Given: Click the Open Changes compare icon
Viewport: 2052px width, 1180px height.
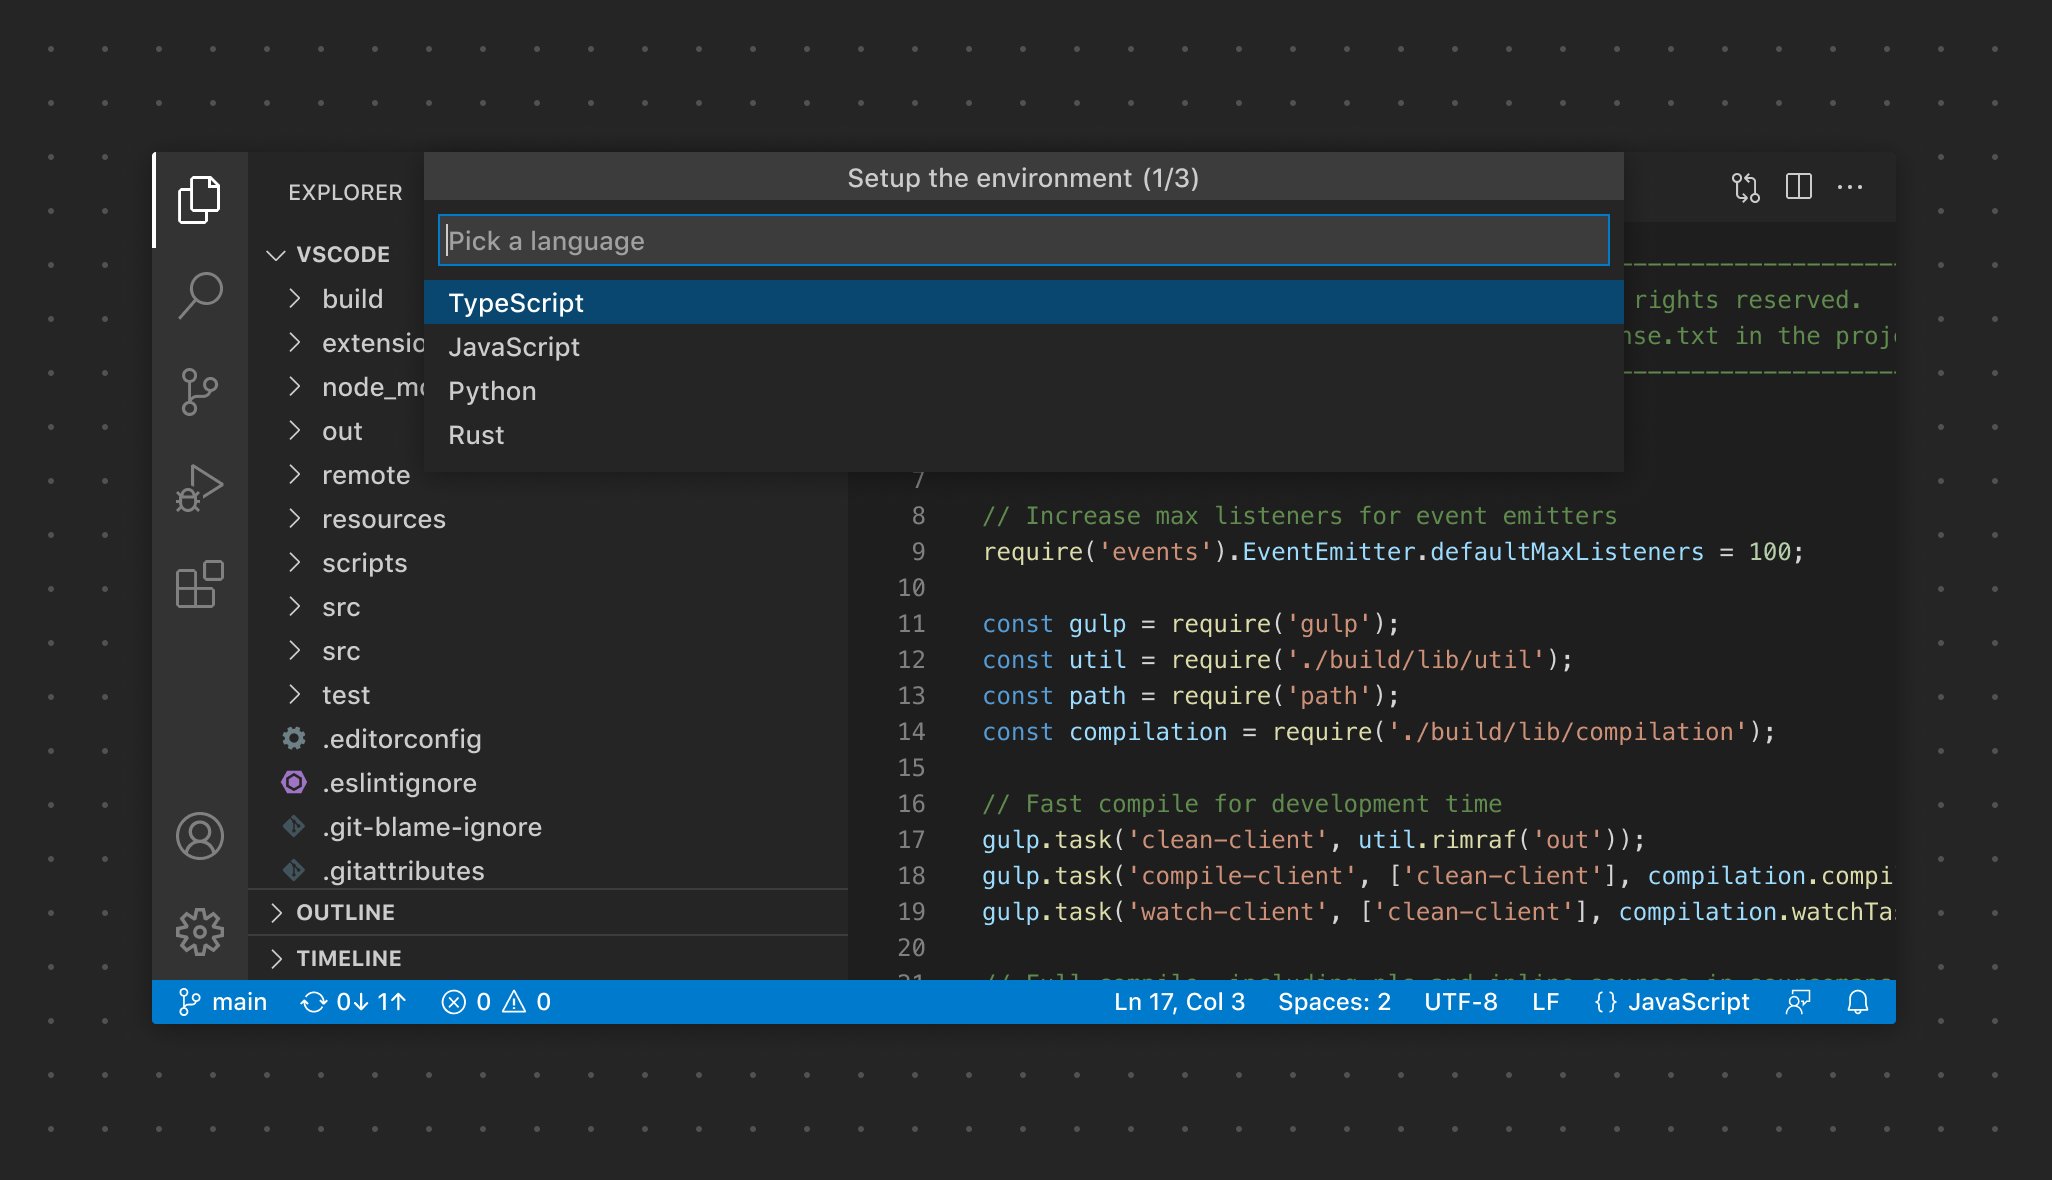Looking at the screenshot, I should (1746, 187).
